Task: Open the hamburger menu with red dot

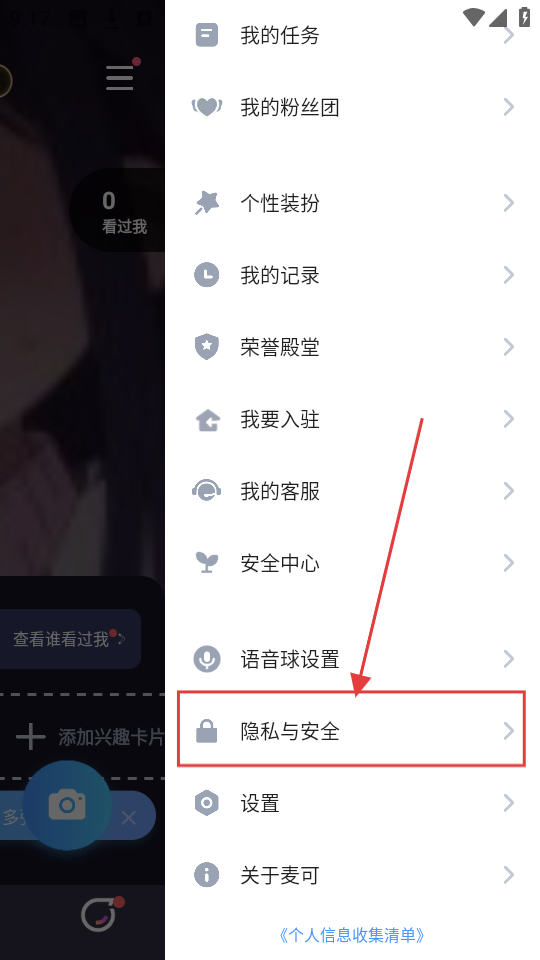Action: click(x=120, y=78)
